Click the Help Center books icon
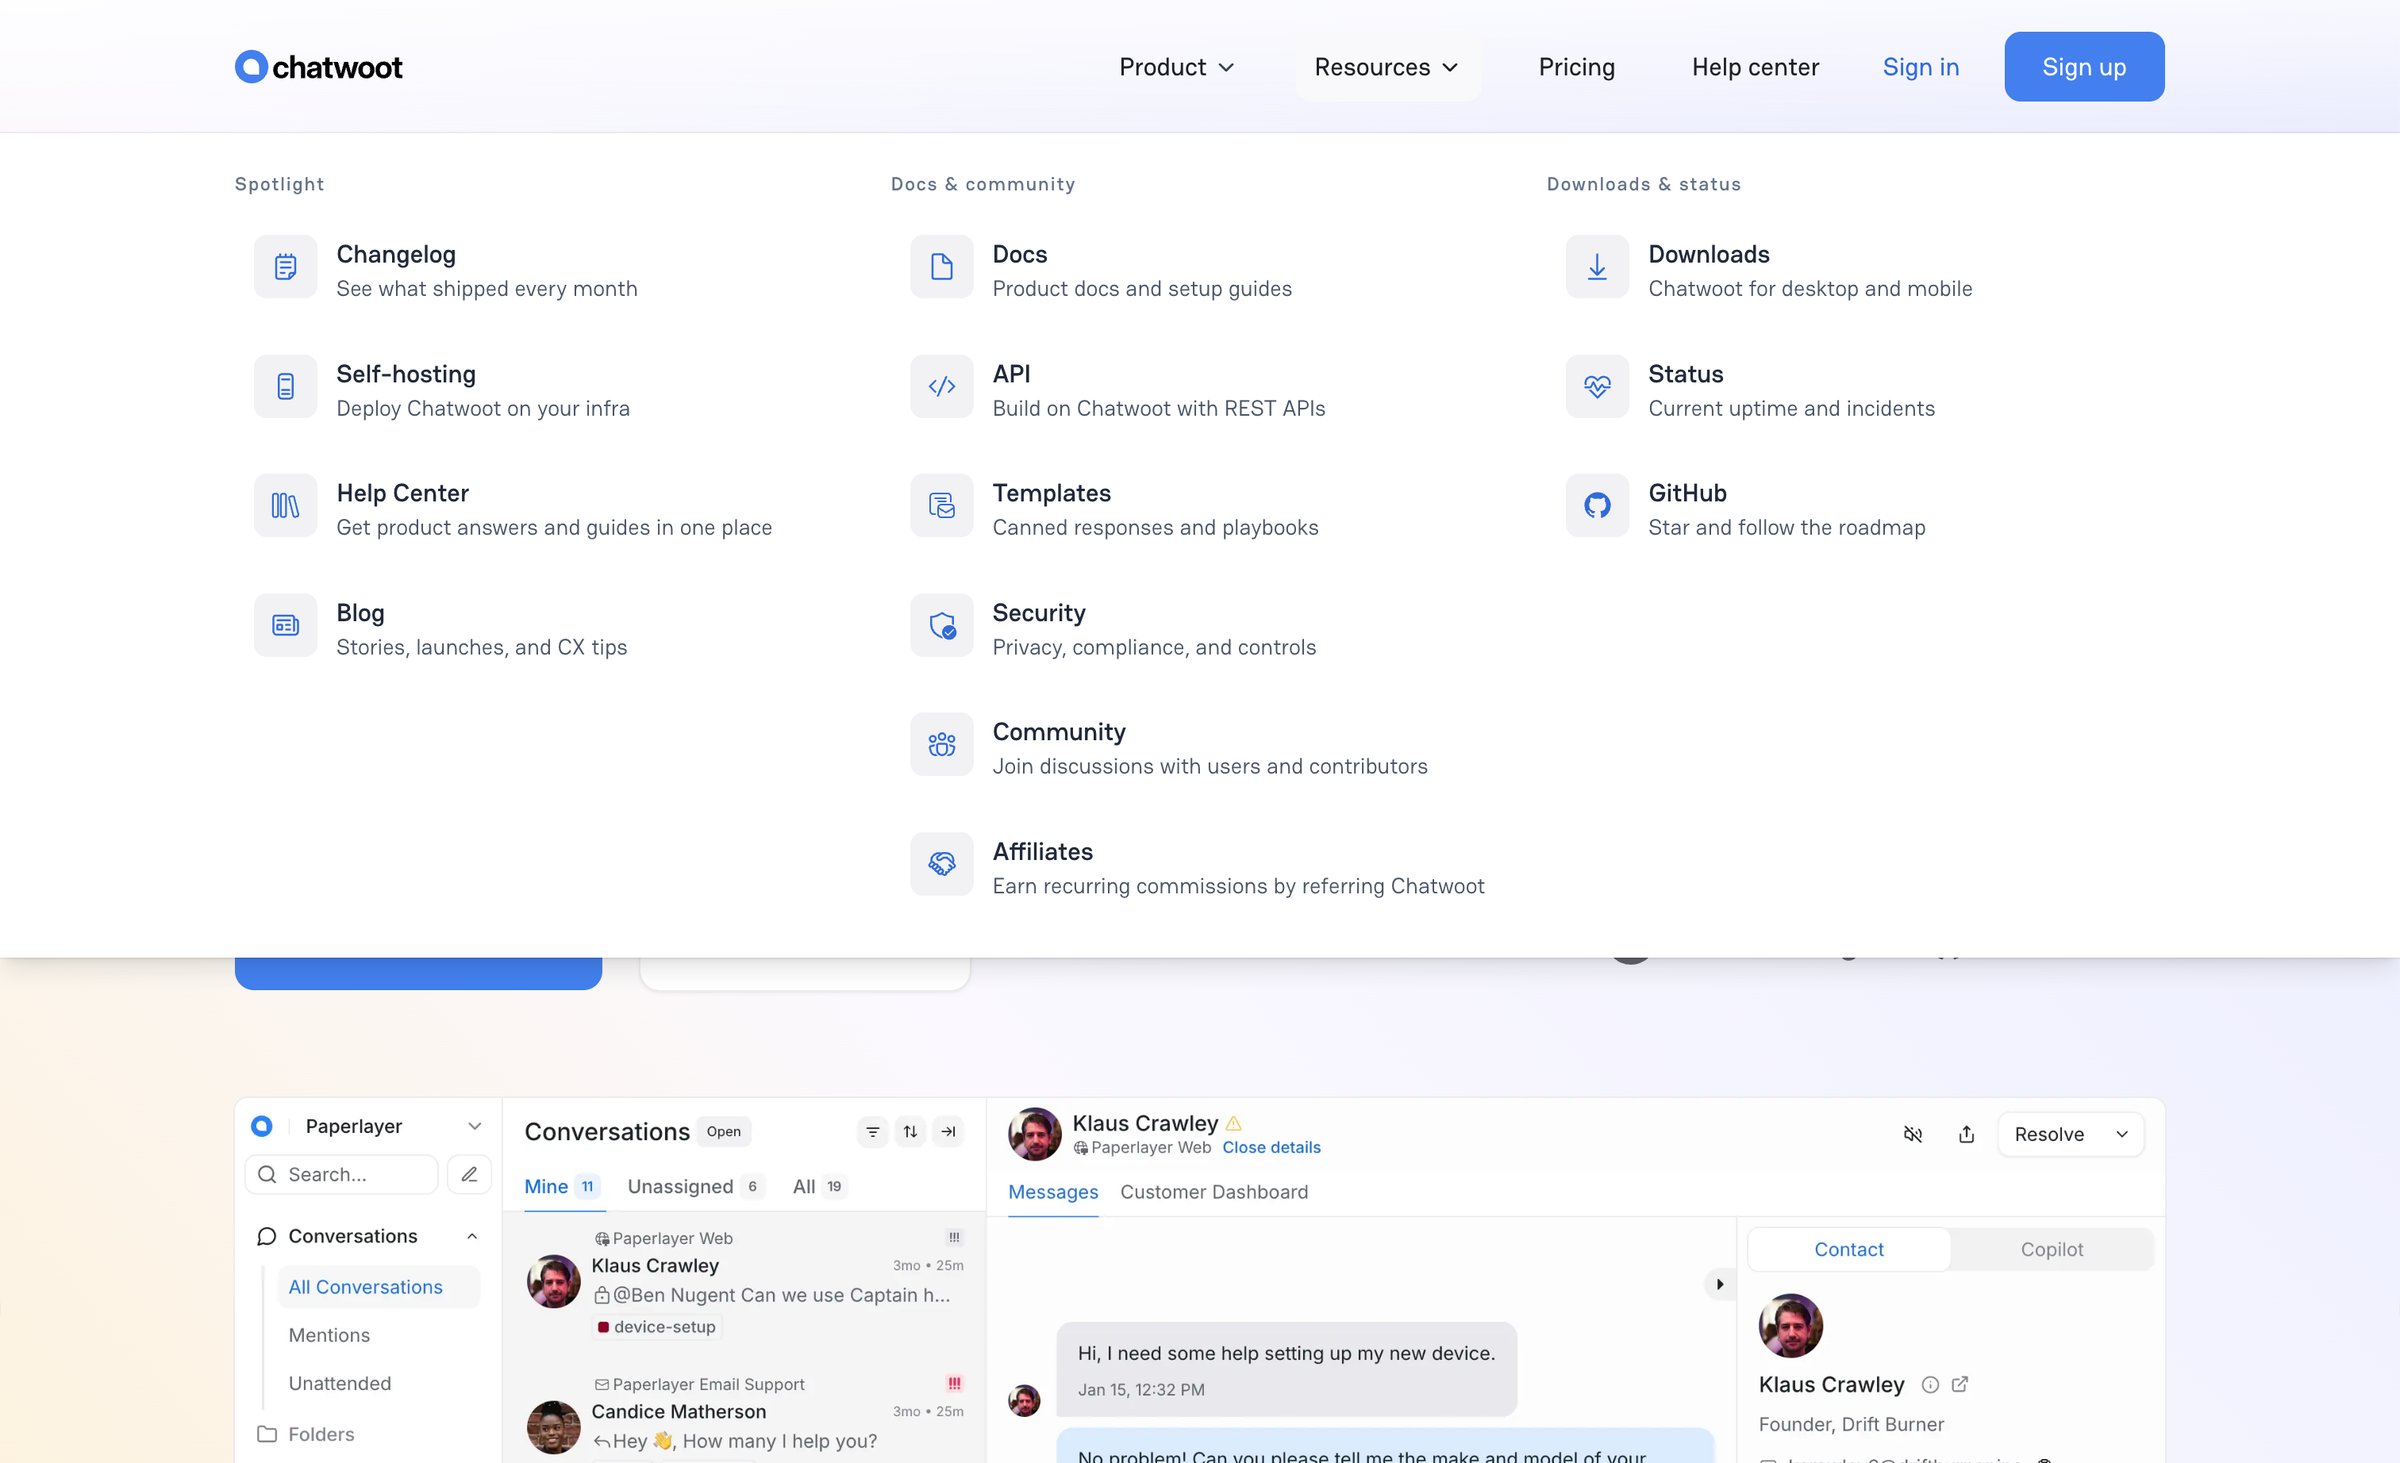The width and height of the screenshot is (2400, 1463). (x=285, y=506)
